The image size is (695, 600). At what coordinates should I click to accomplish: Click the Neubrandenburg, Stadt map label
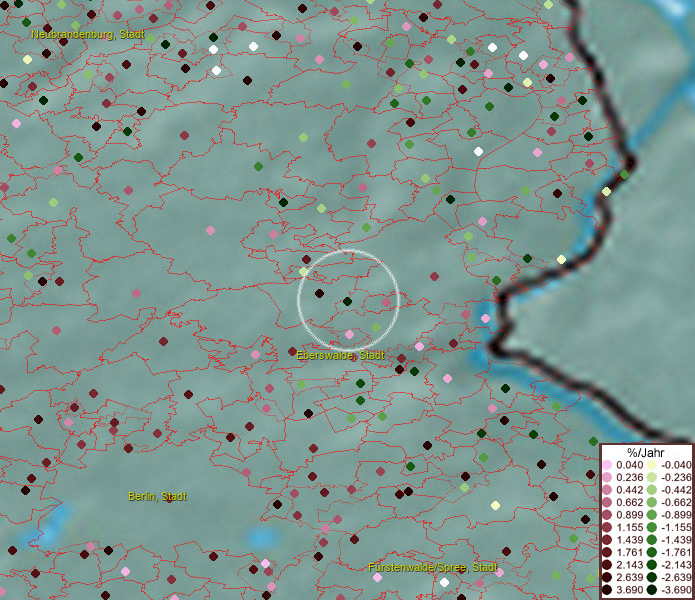tap(88, 34)
